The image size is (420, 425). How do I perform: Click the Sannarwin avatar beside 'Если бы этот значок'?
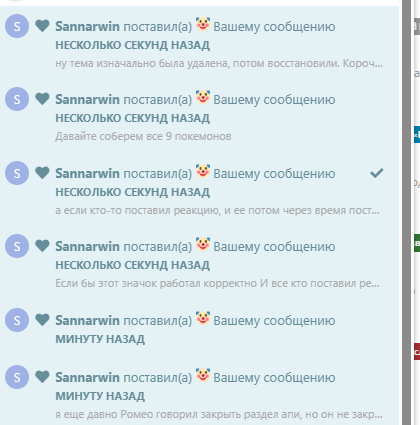tap(17, 246)
